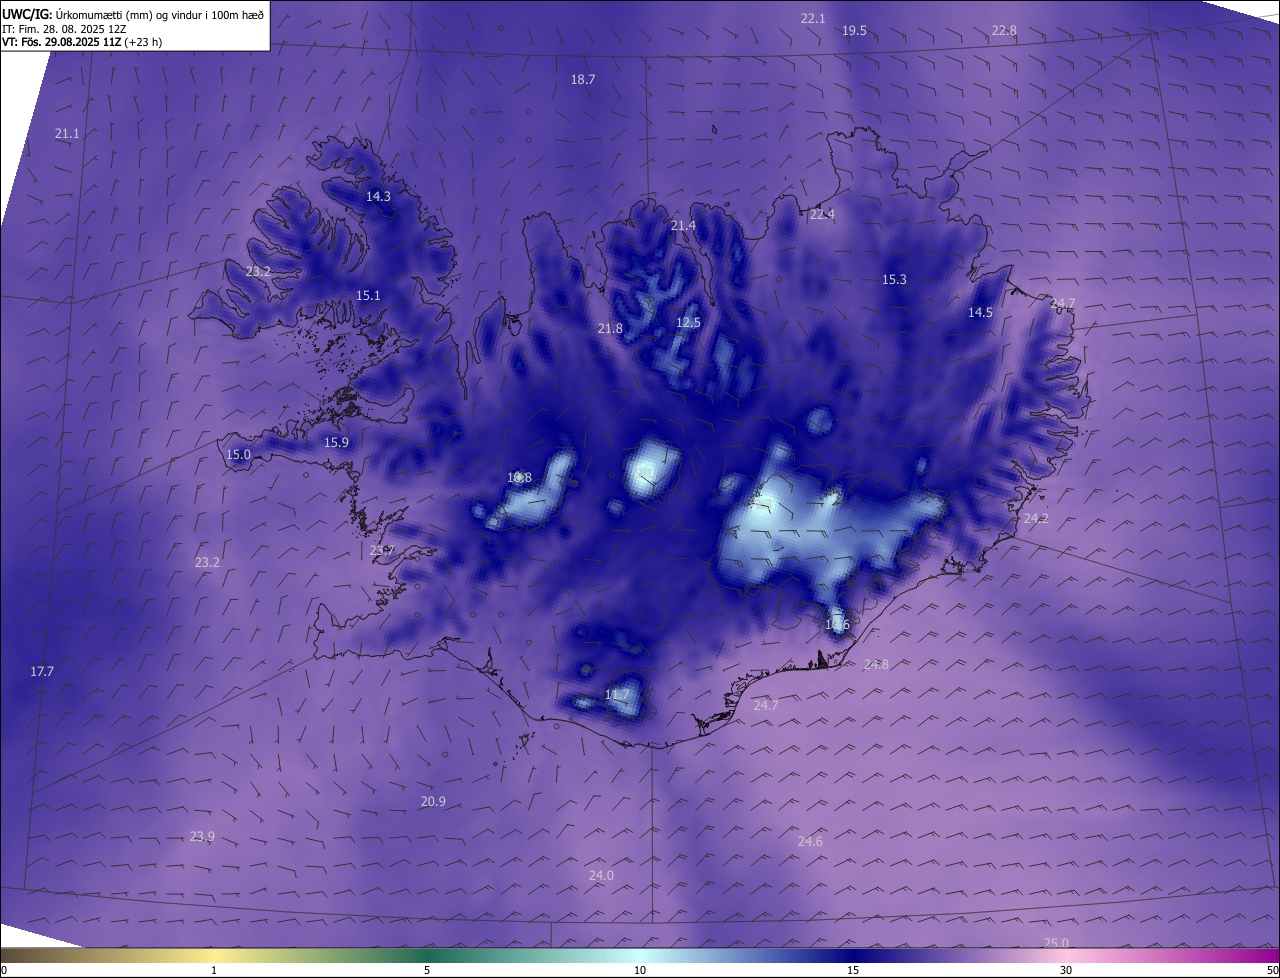This screenshot has height=978, width=1280.
Task: Click the precipitable water colour scale bar
Action: click(x=640, y=955)
